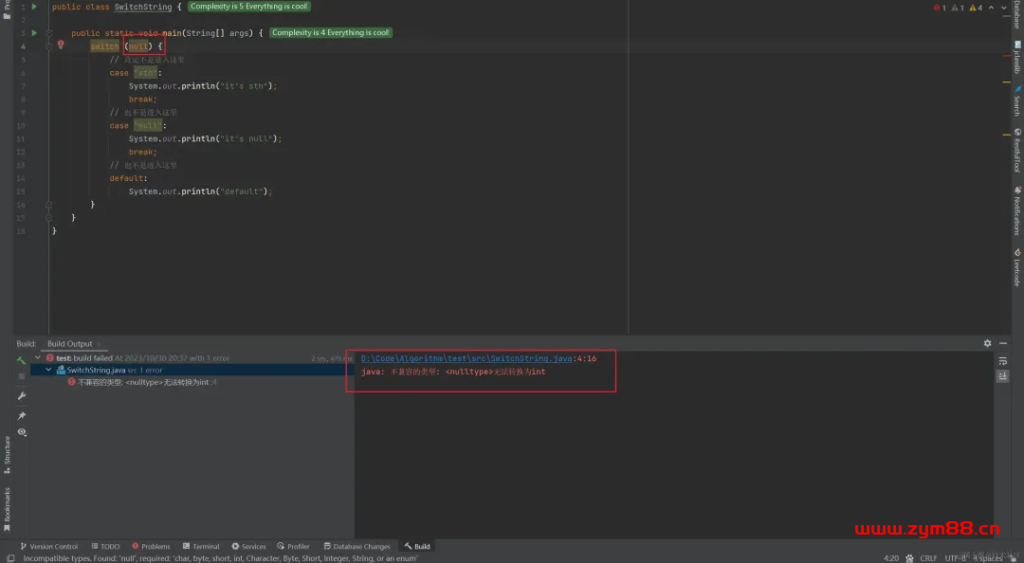
Task: Toggle scroll to end in build output
Action: click(x=1004, y=376)
